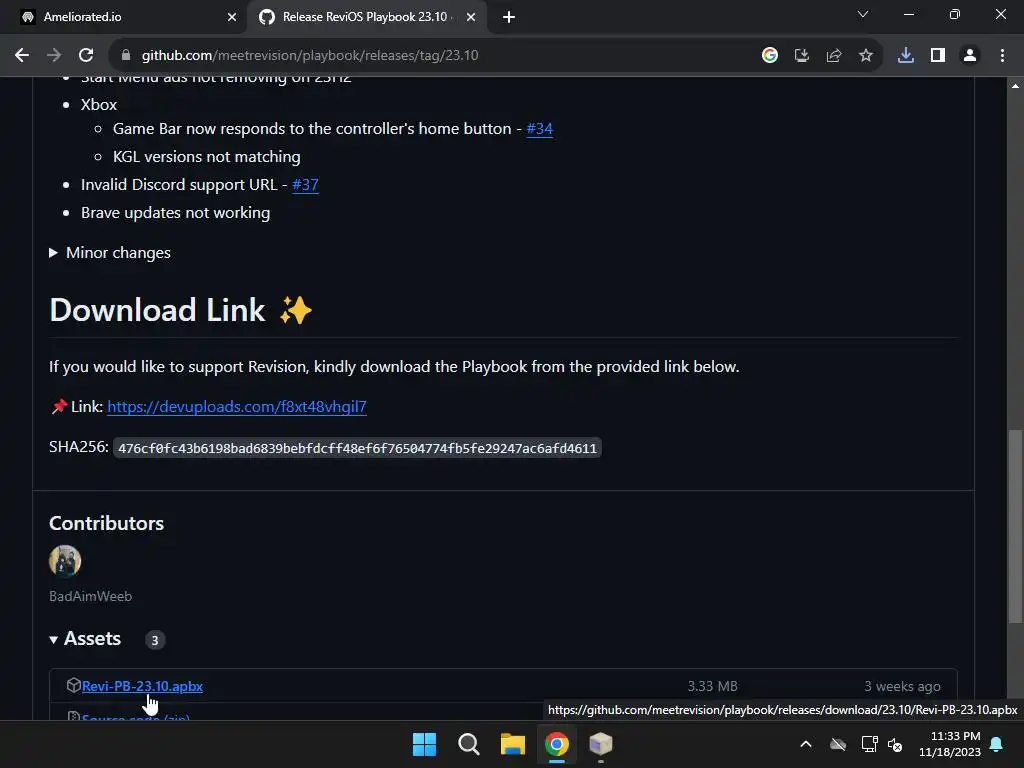Click the package icon beside Revi-PB-23.10.apbx
The width and height of the screenshot is (1024, 768).
click(x=73, y=685)
